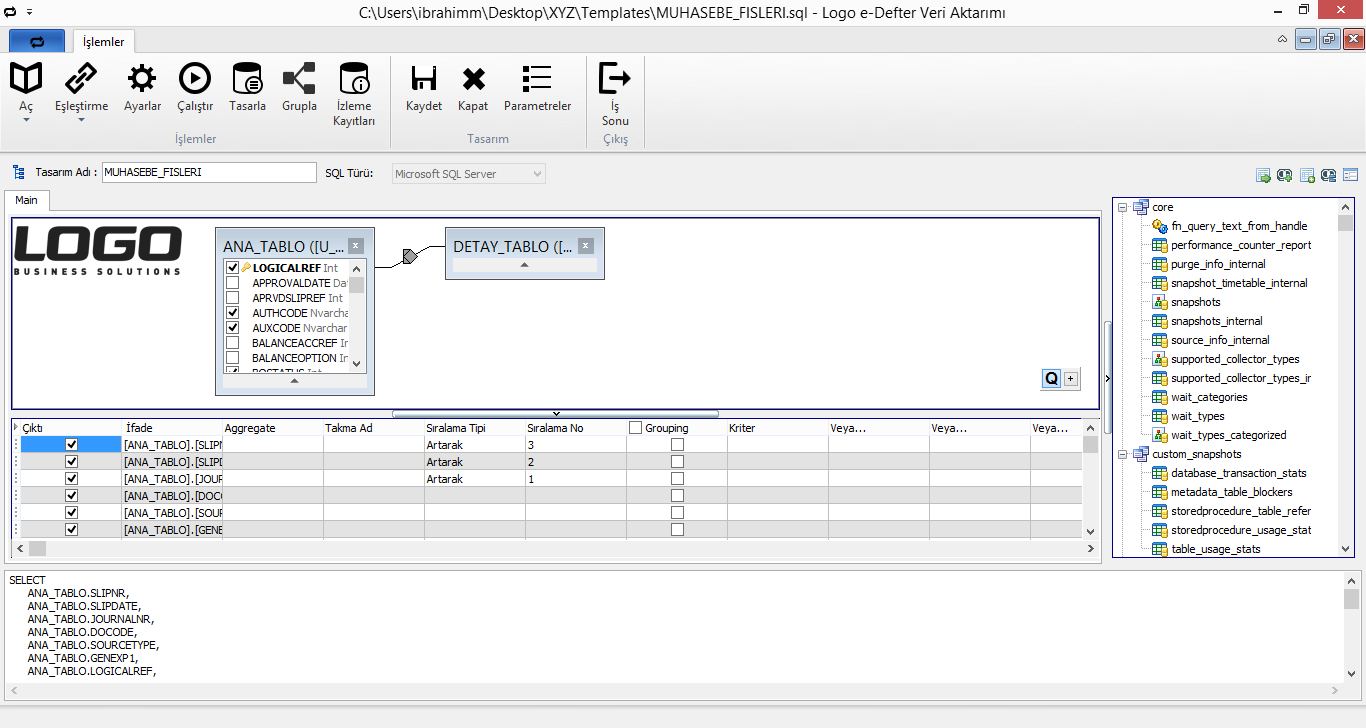Viewport: 1366px width, 728px height.
Task: Open the Eşleştirme dropdown arrow
Action: (81, 120)
